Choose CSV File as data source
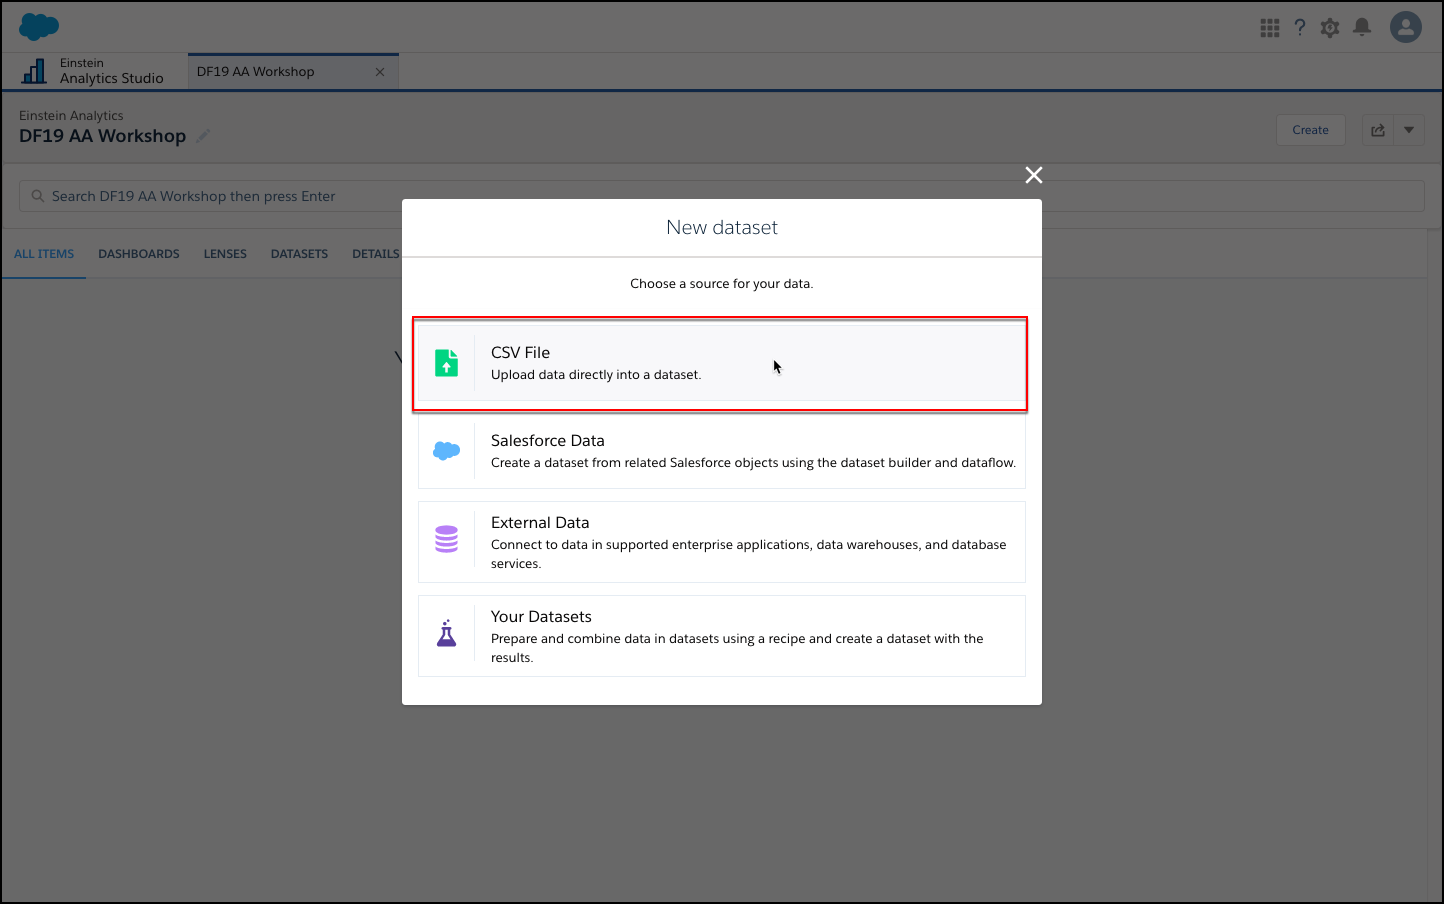This screenshot has height=904, width=1444. [722, 363]
